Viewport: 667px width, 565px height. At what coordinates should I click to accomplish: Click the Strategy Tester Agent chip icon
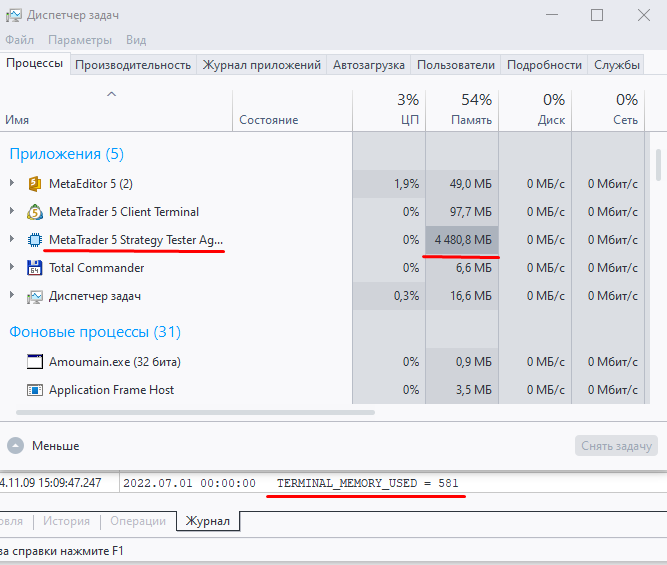click(x=34, y=240)
